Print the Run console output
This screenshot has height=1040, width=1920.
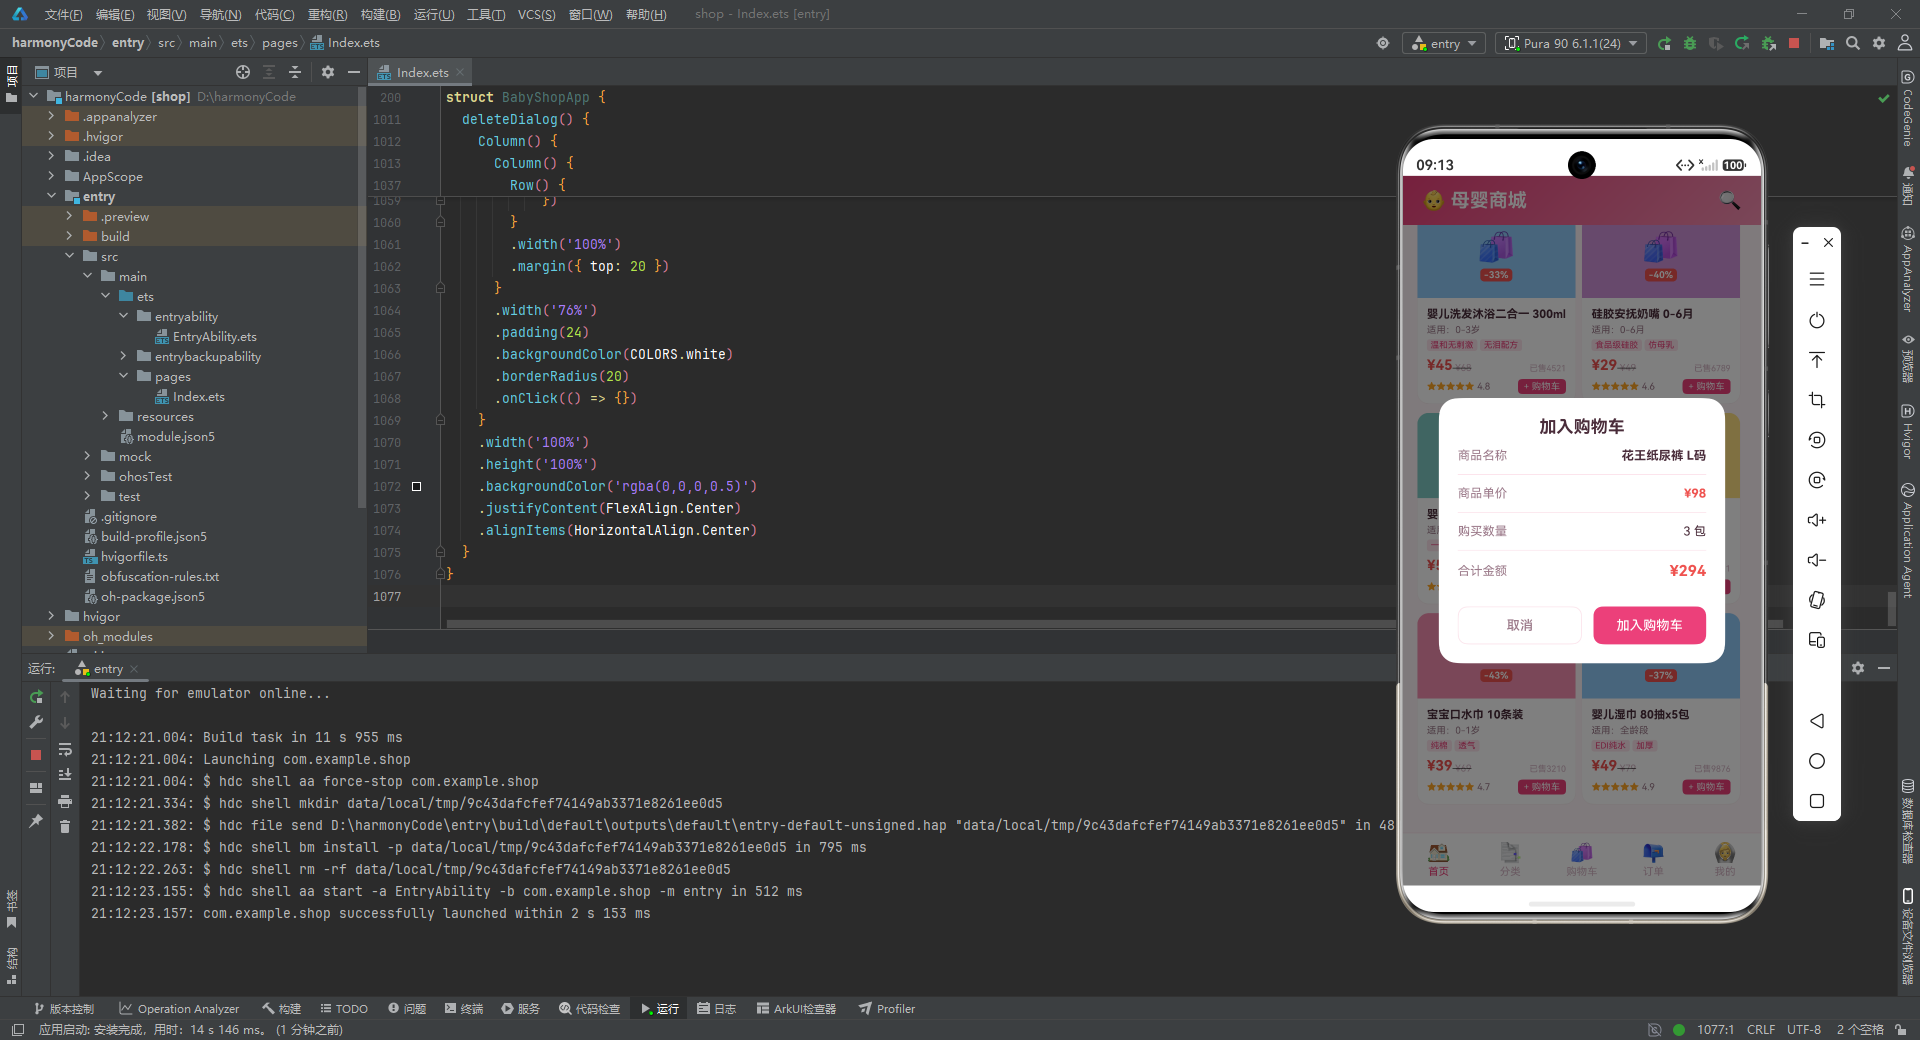(x=65, y=801)
